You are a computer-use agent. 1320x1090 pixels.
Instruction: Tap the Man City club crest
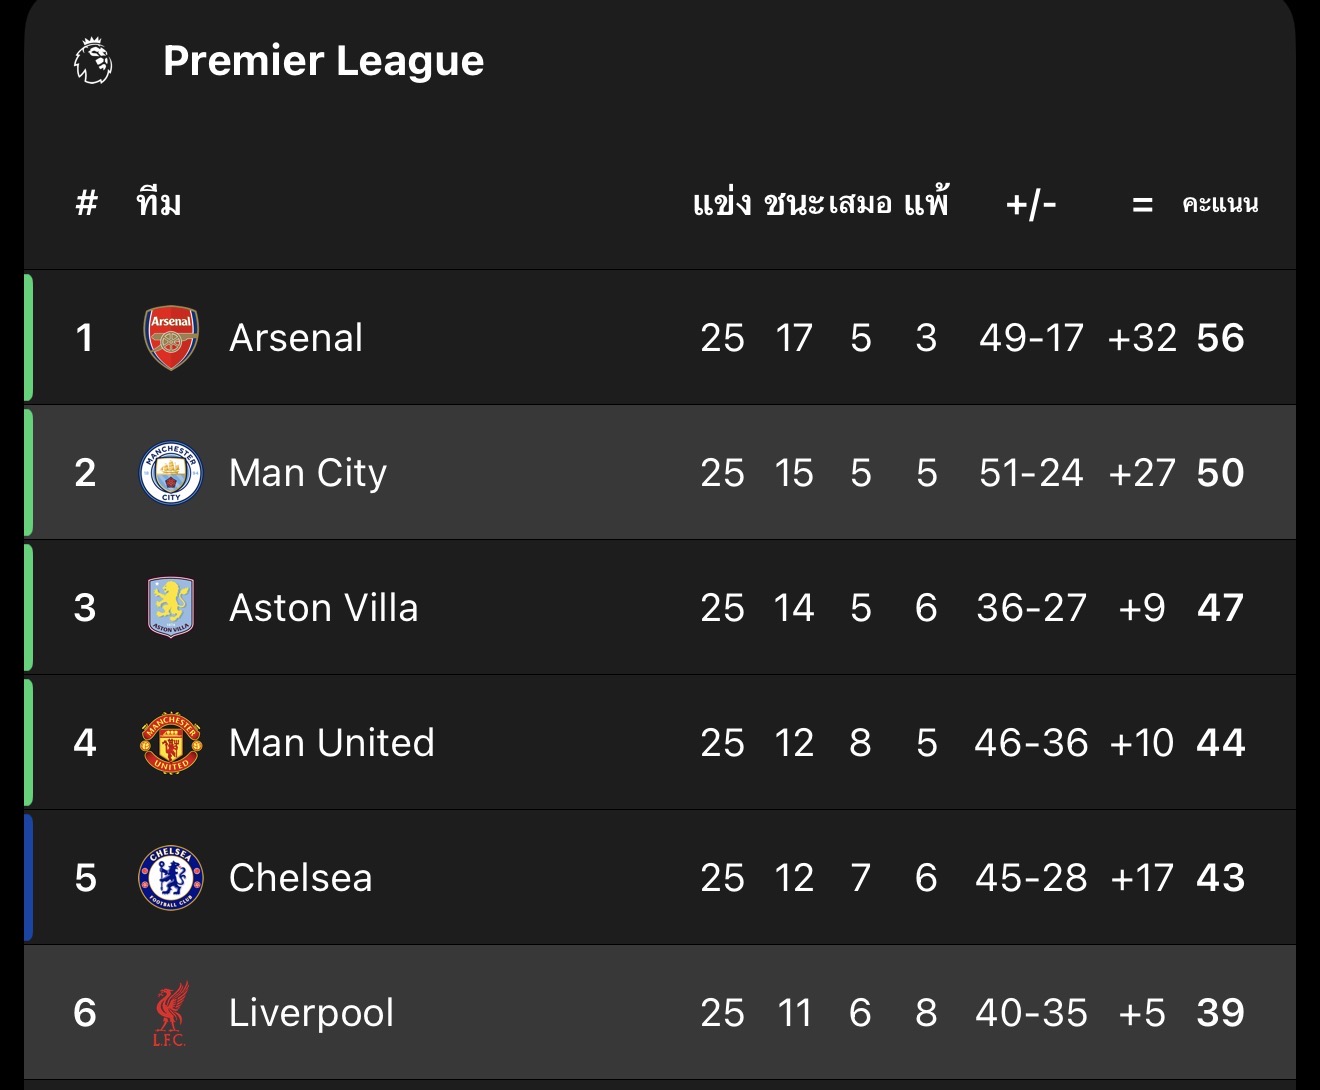tap(171, 473)
